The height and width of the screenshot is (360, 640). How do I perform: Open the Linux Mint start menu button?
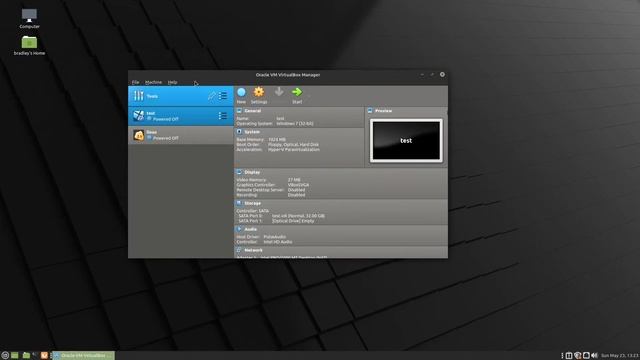pos(5,356)
